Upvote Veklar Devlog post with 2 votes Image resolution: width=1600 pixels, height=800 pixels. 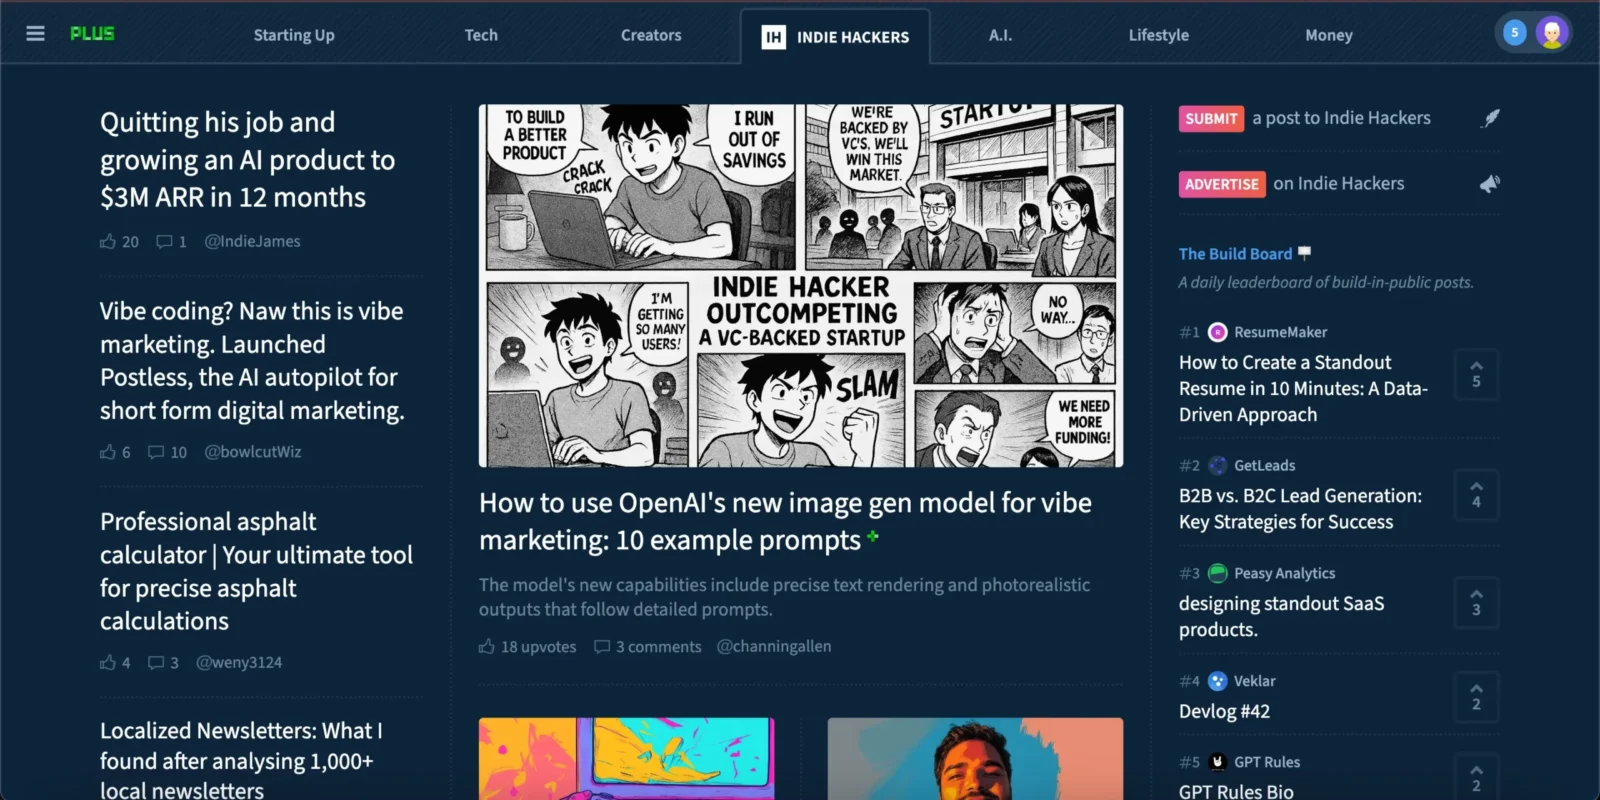tap(1476, 697)
